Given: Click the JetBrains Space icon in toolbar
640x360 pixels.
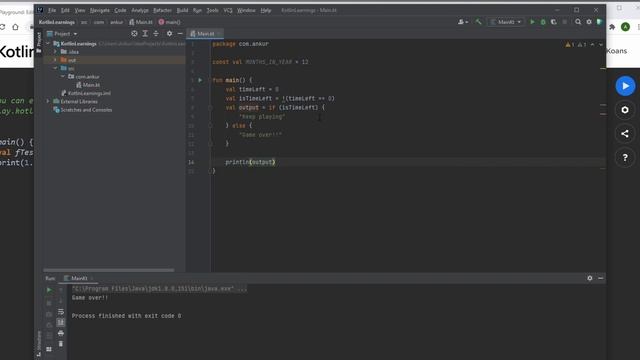Looking at the screenshot, I should pos(600,22).
